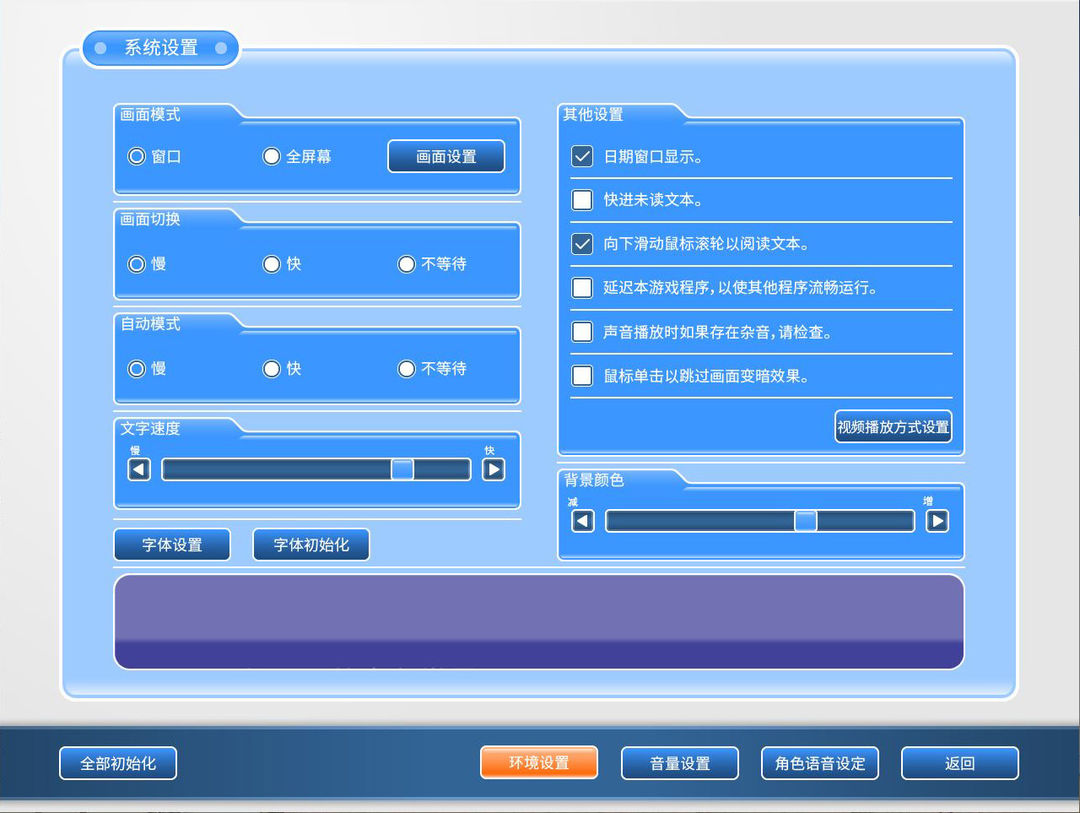This screenshot has height=813, width=1080.
Task: Select 全屏幕 display mode
Action: tap(271, 156)
